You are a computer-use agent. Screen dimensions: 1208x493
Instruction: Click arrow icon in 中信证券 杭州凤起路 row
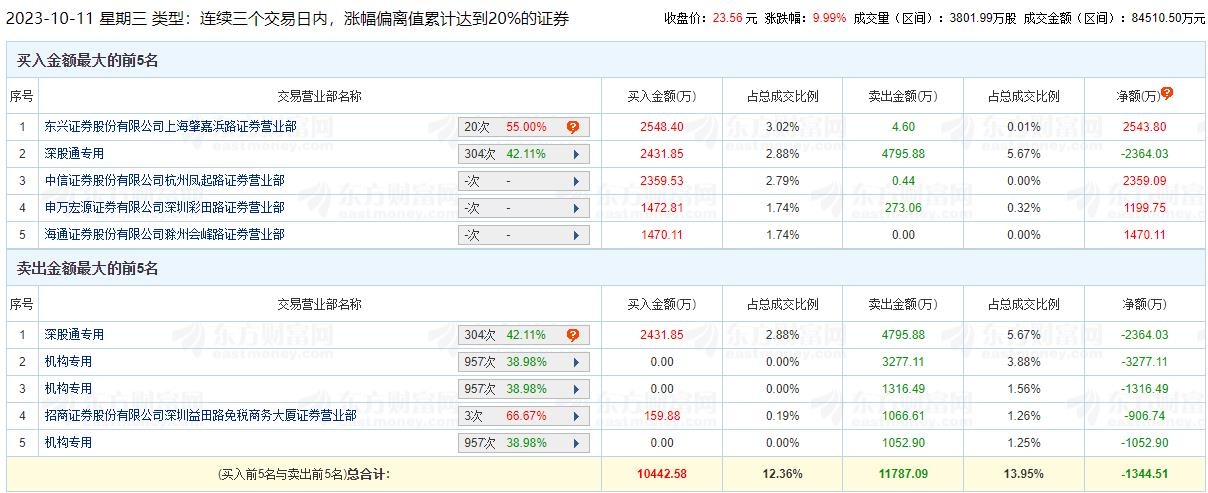(576, 181)
